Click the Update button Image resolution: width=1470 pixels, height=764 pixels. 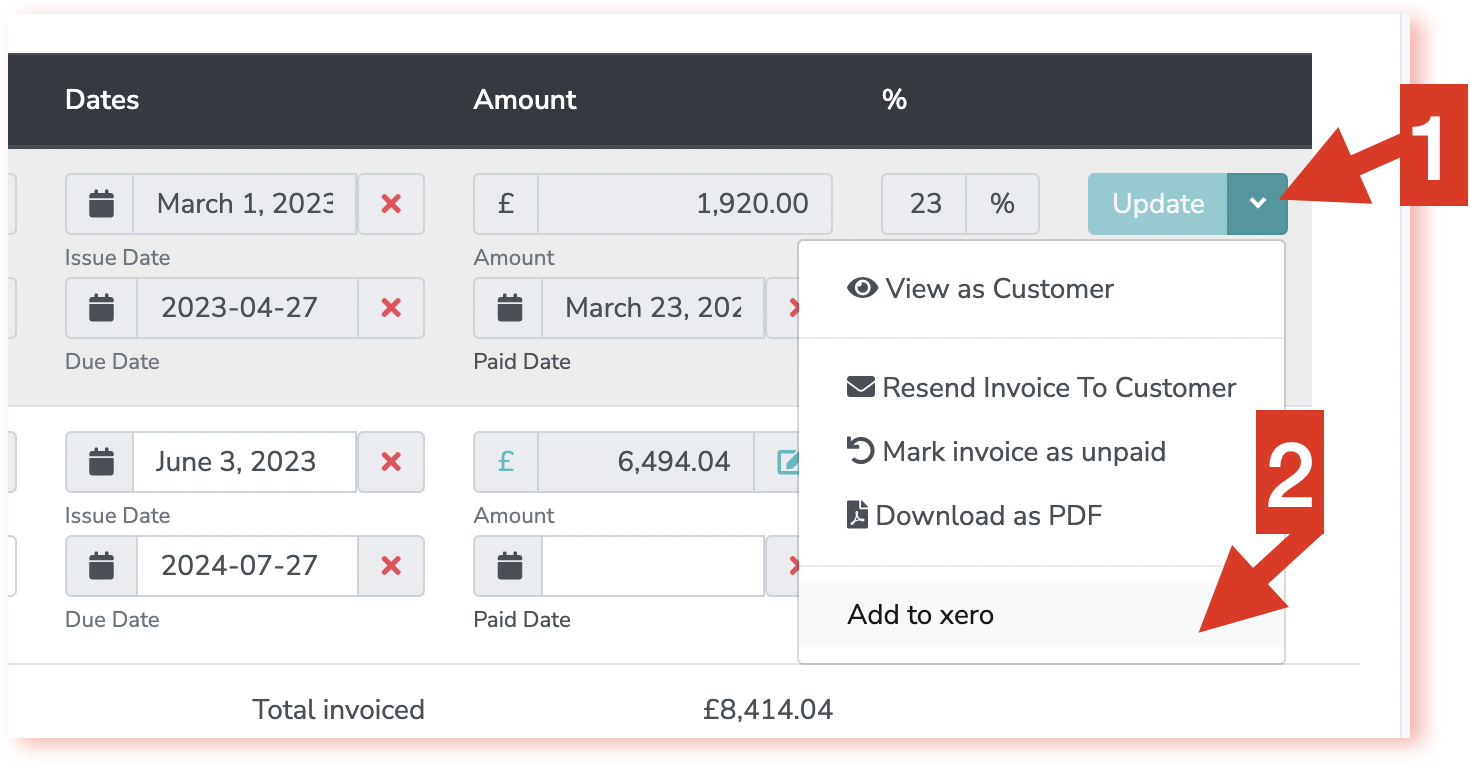tap(1158, 204)
